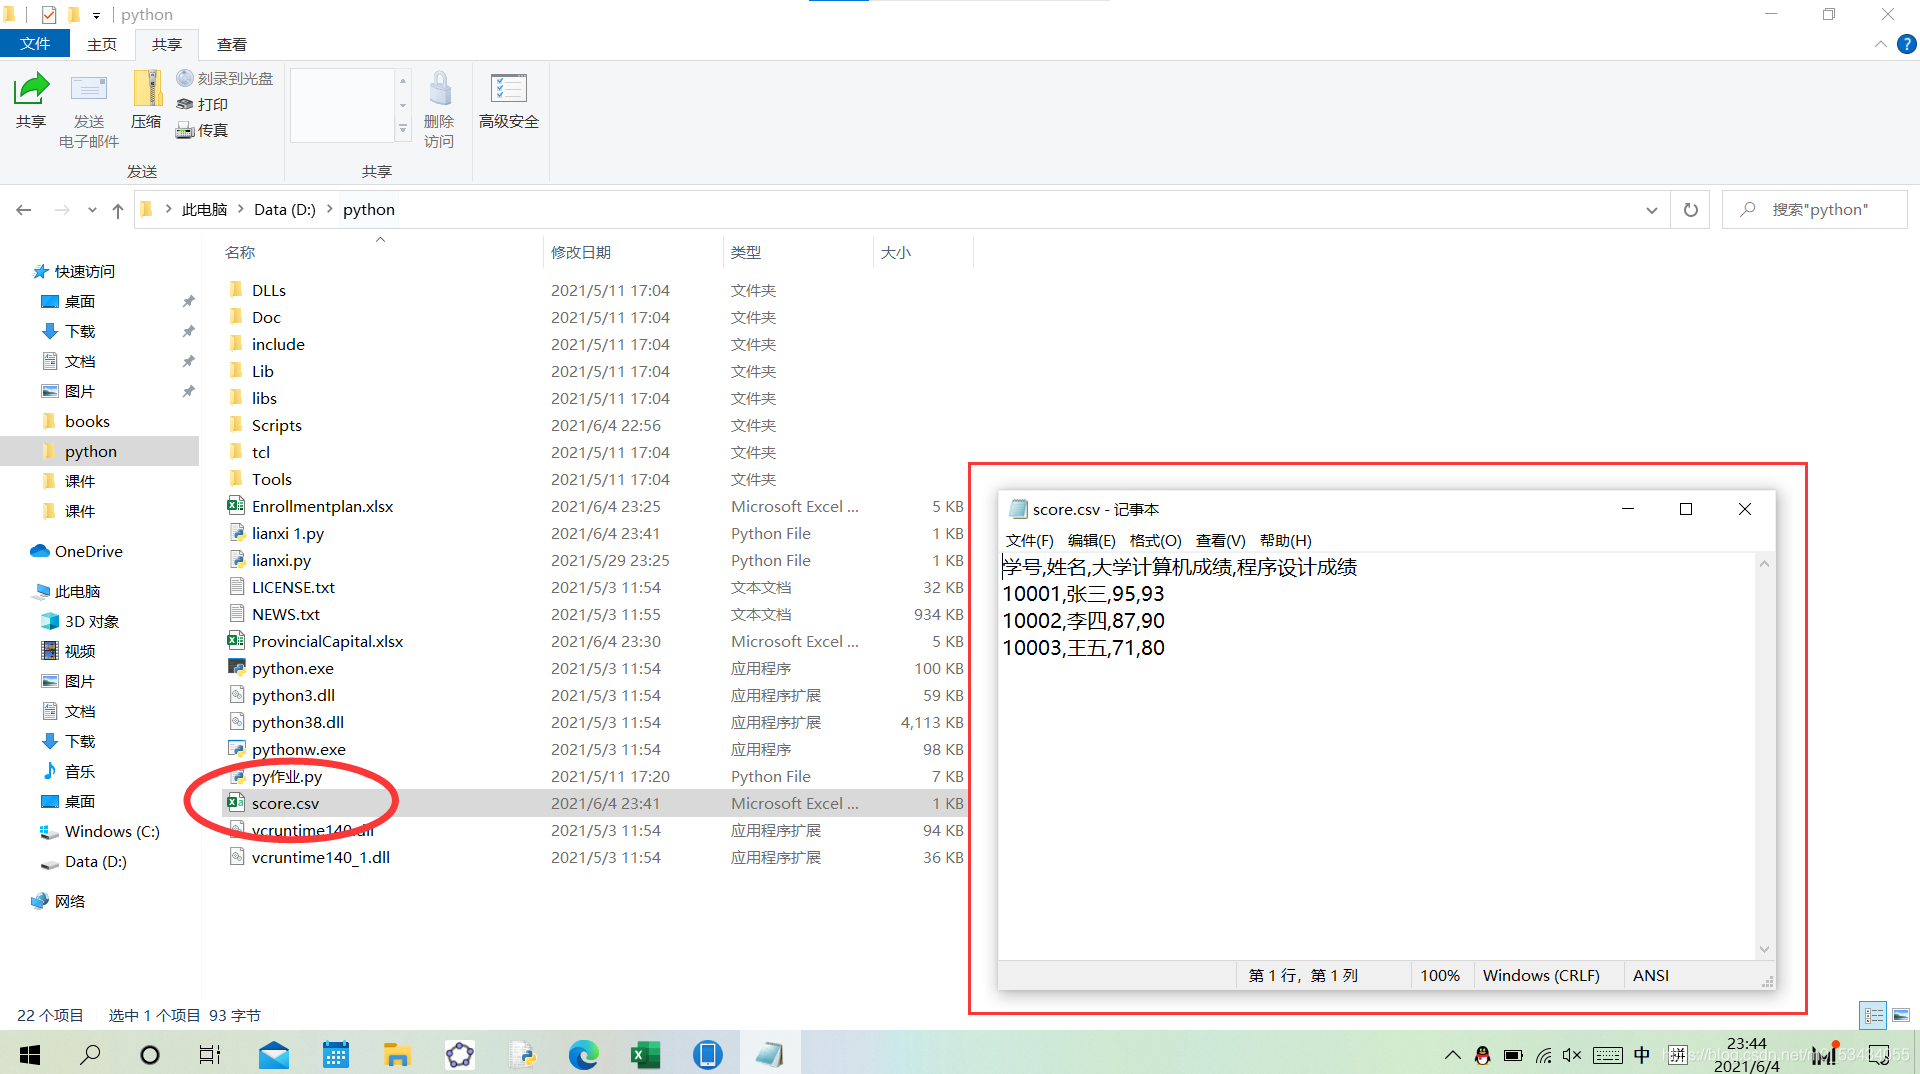Switch to 主页 (Home) ribbon tab
The height and width of the screenshot is (1074, 1920).
tap(102, 44)
